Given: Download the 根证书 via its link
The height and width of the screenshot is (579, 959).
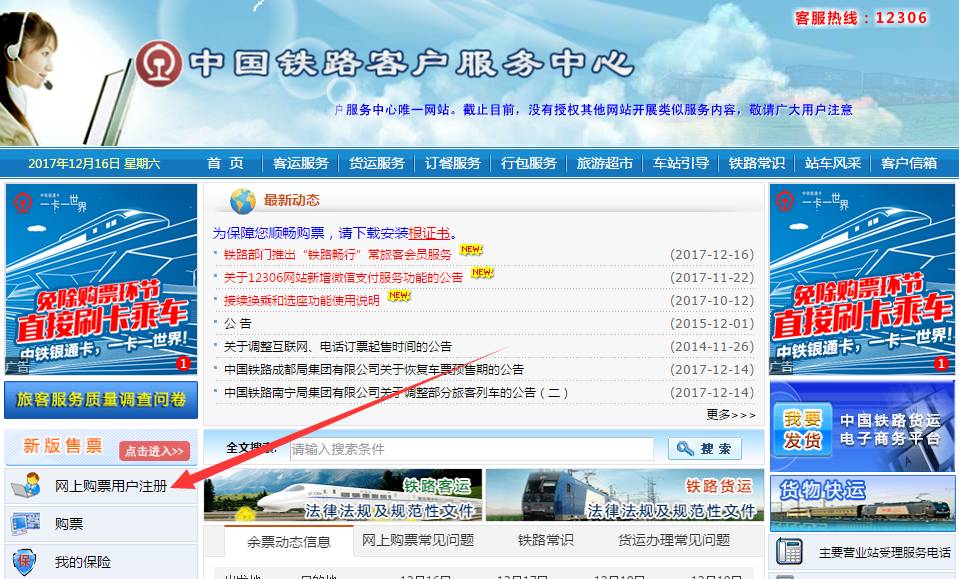Looking at the screenshot, I should 428,228.
